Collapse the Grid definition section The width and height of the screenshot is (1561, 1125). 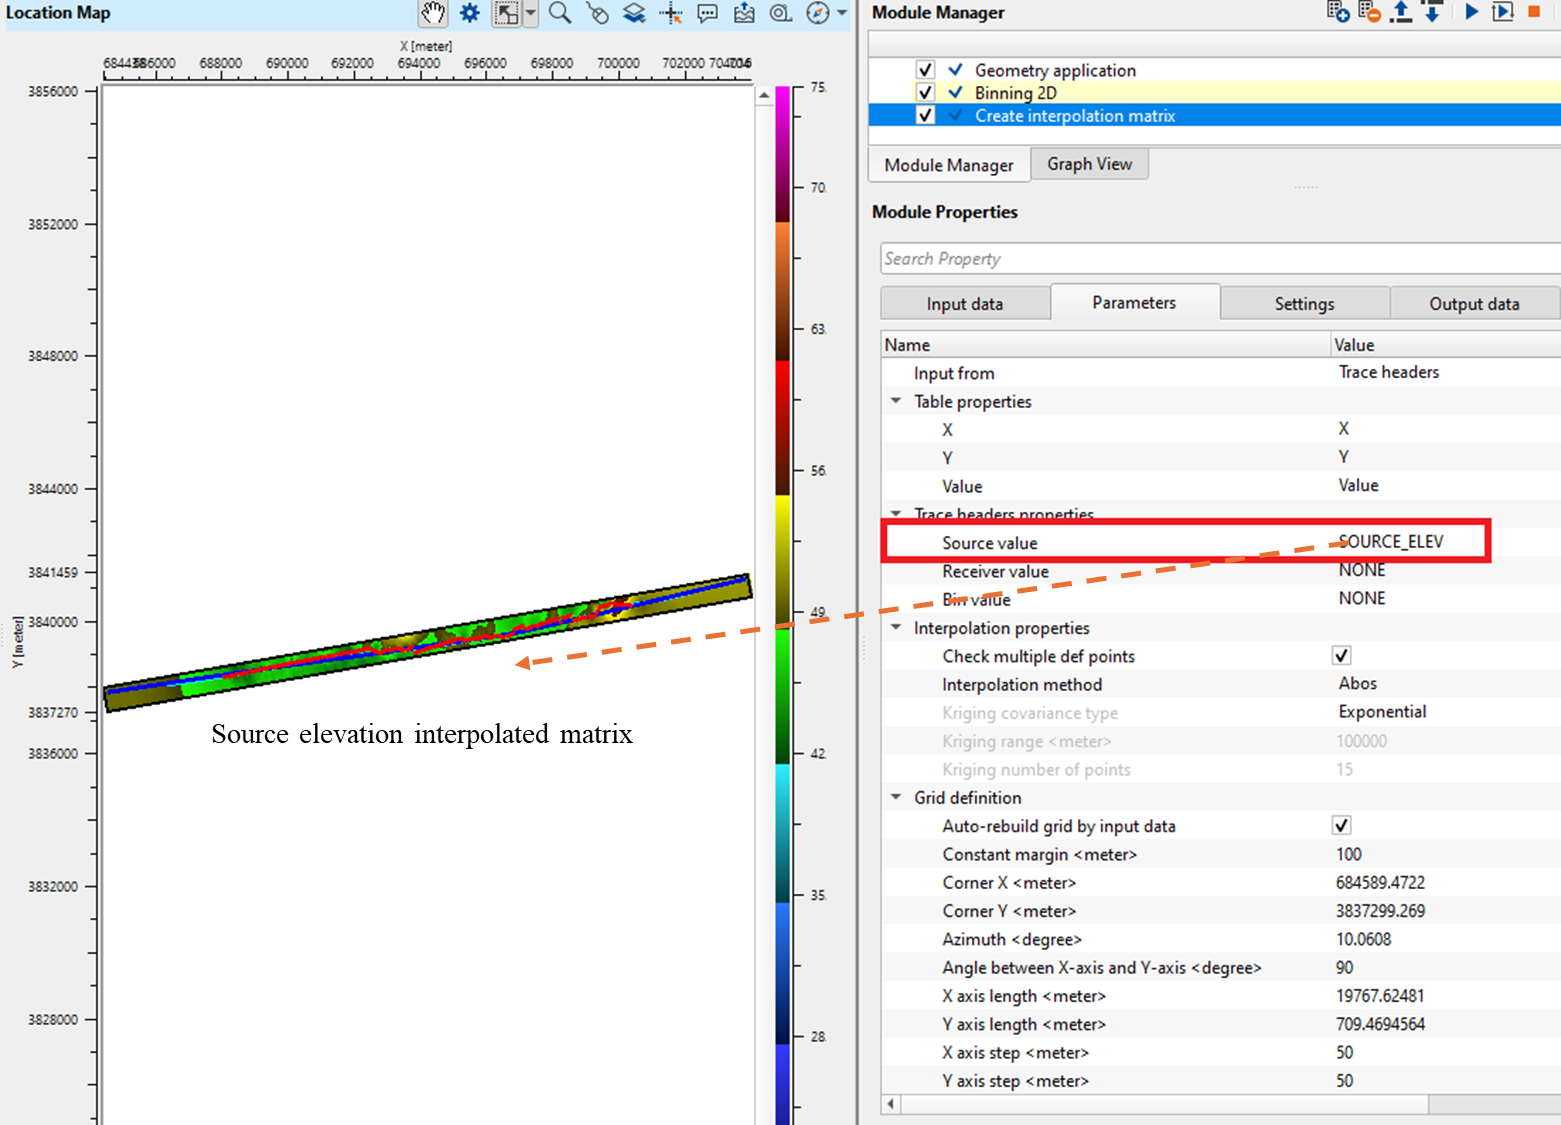coord(895,797)
